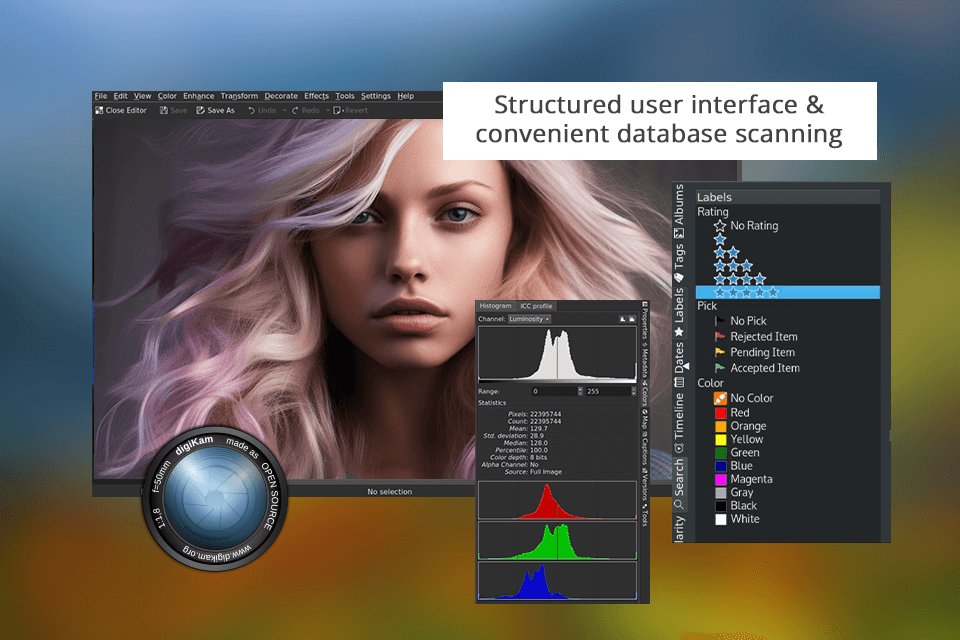Expand the Undo history dropdown arrow
The image size is (960, 640).
tap(284, 110)
